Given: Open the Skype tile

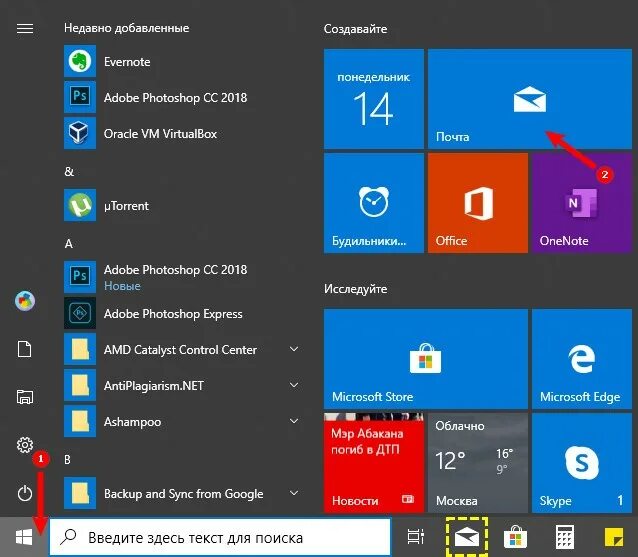Looking at the screenshot, I should click(582, 463).
